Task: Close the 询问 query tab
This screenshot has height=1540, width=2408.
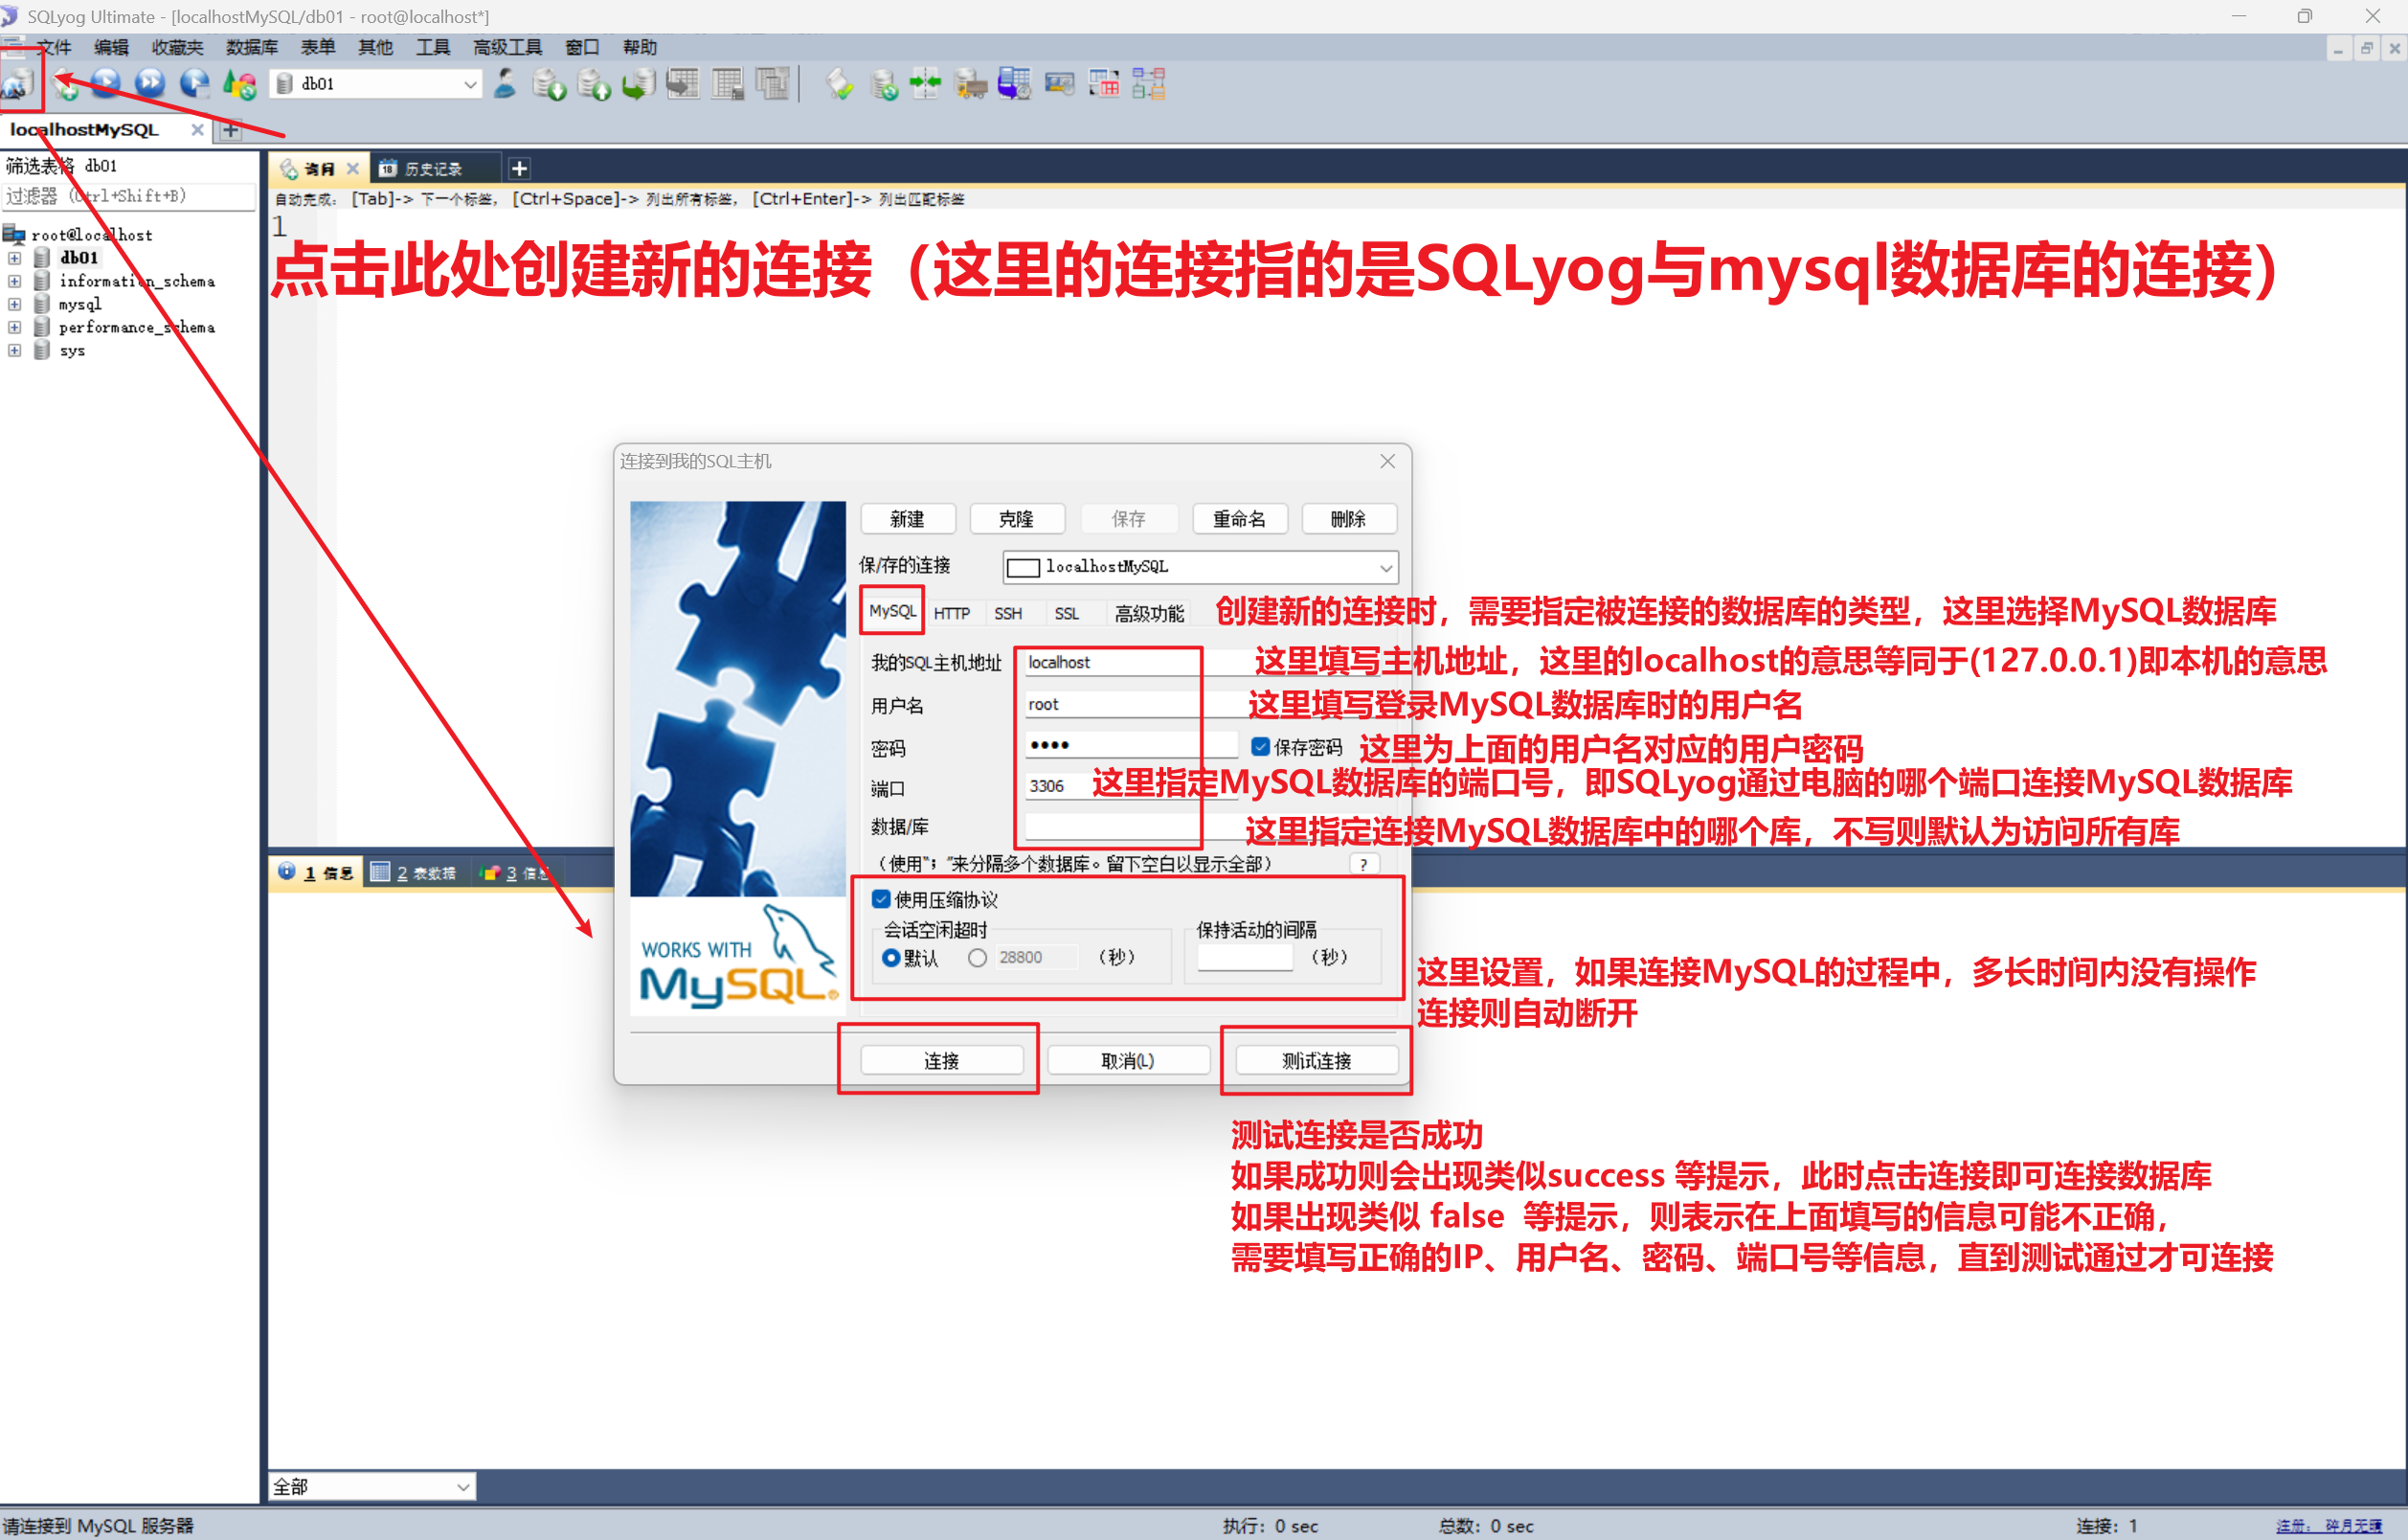Action: (353, 169)
